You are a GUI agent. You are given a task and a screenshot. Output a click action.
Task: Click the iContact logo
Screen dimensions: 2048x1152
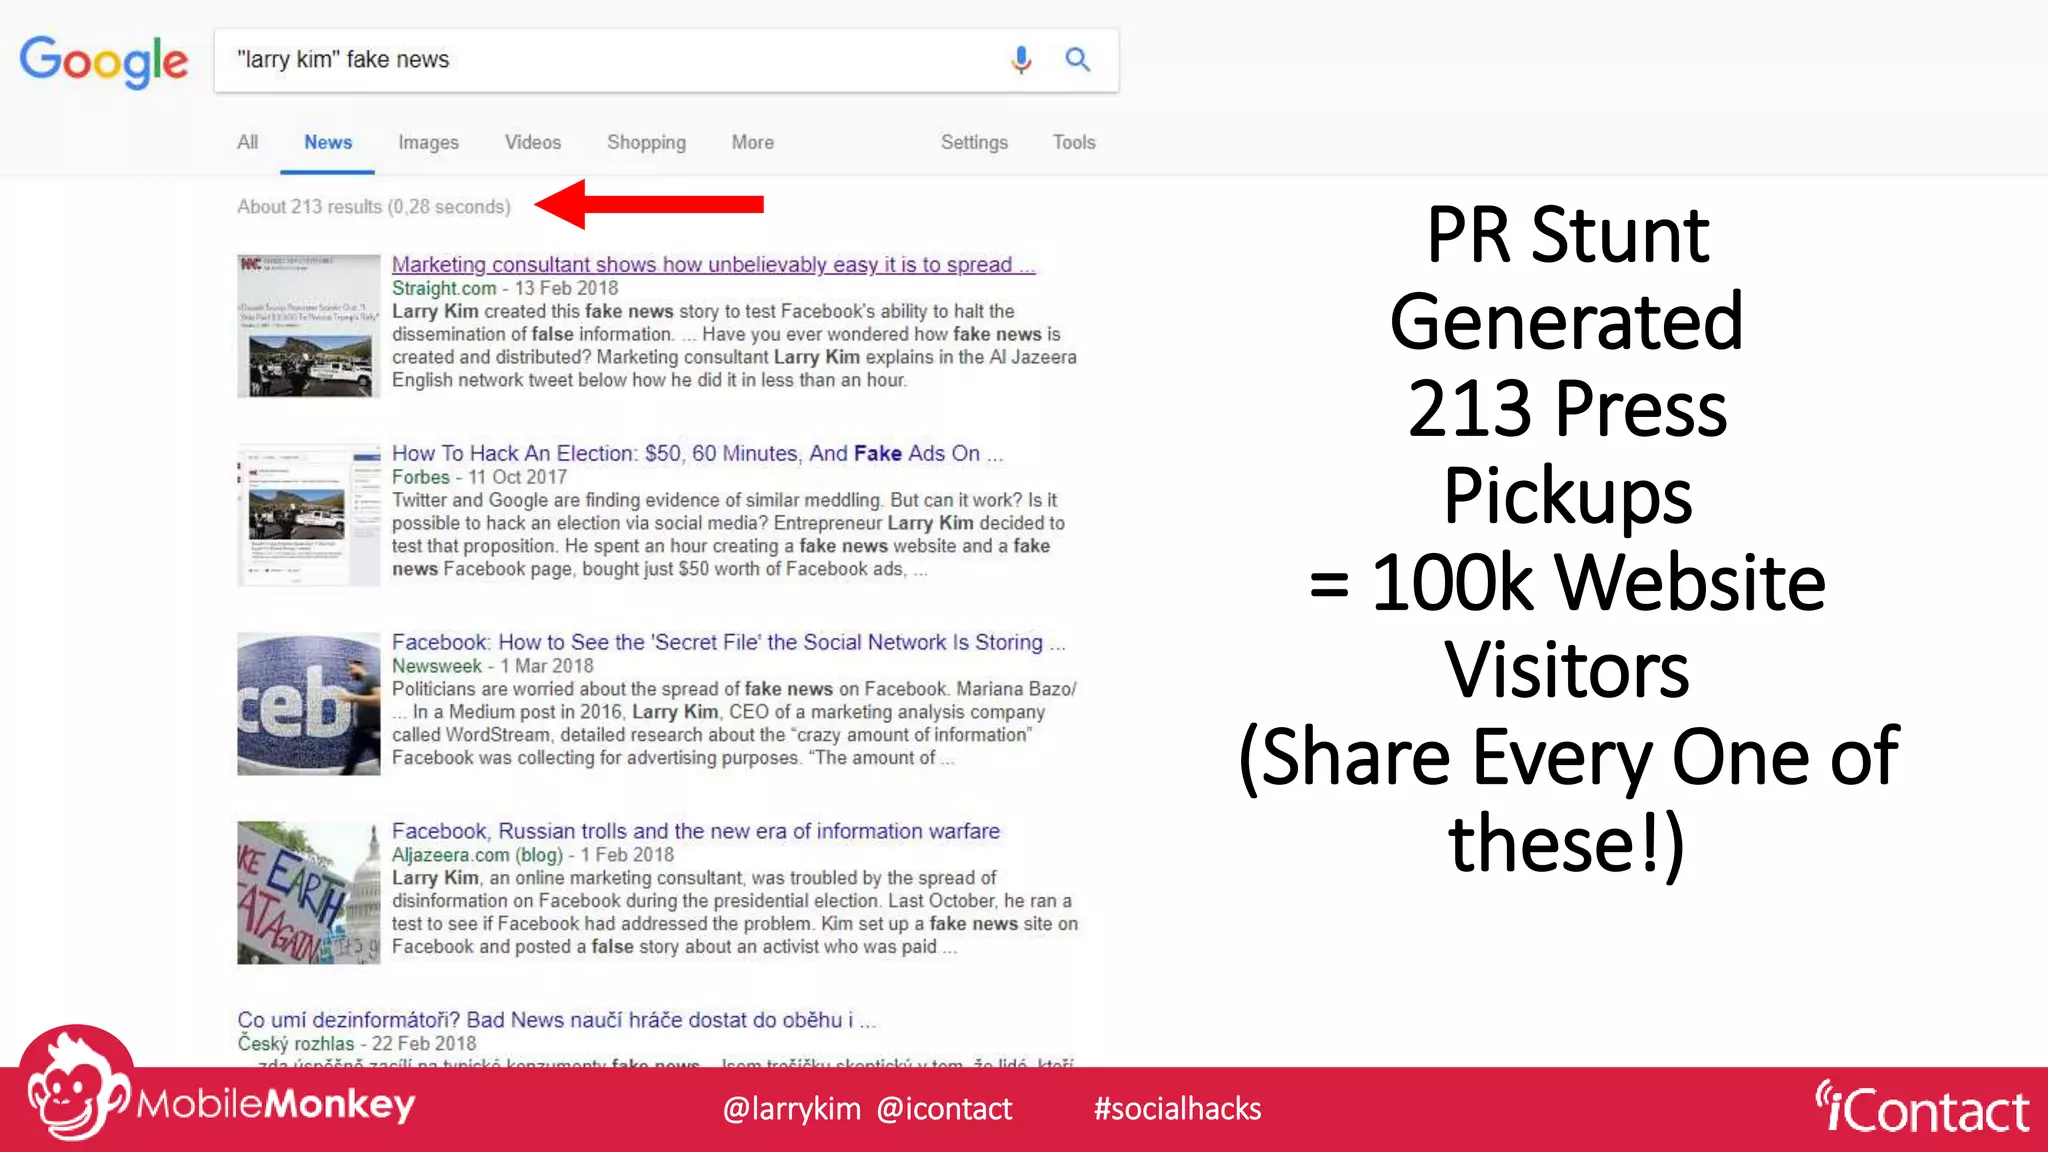coord(1922,1108)
